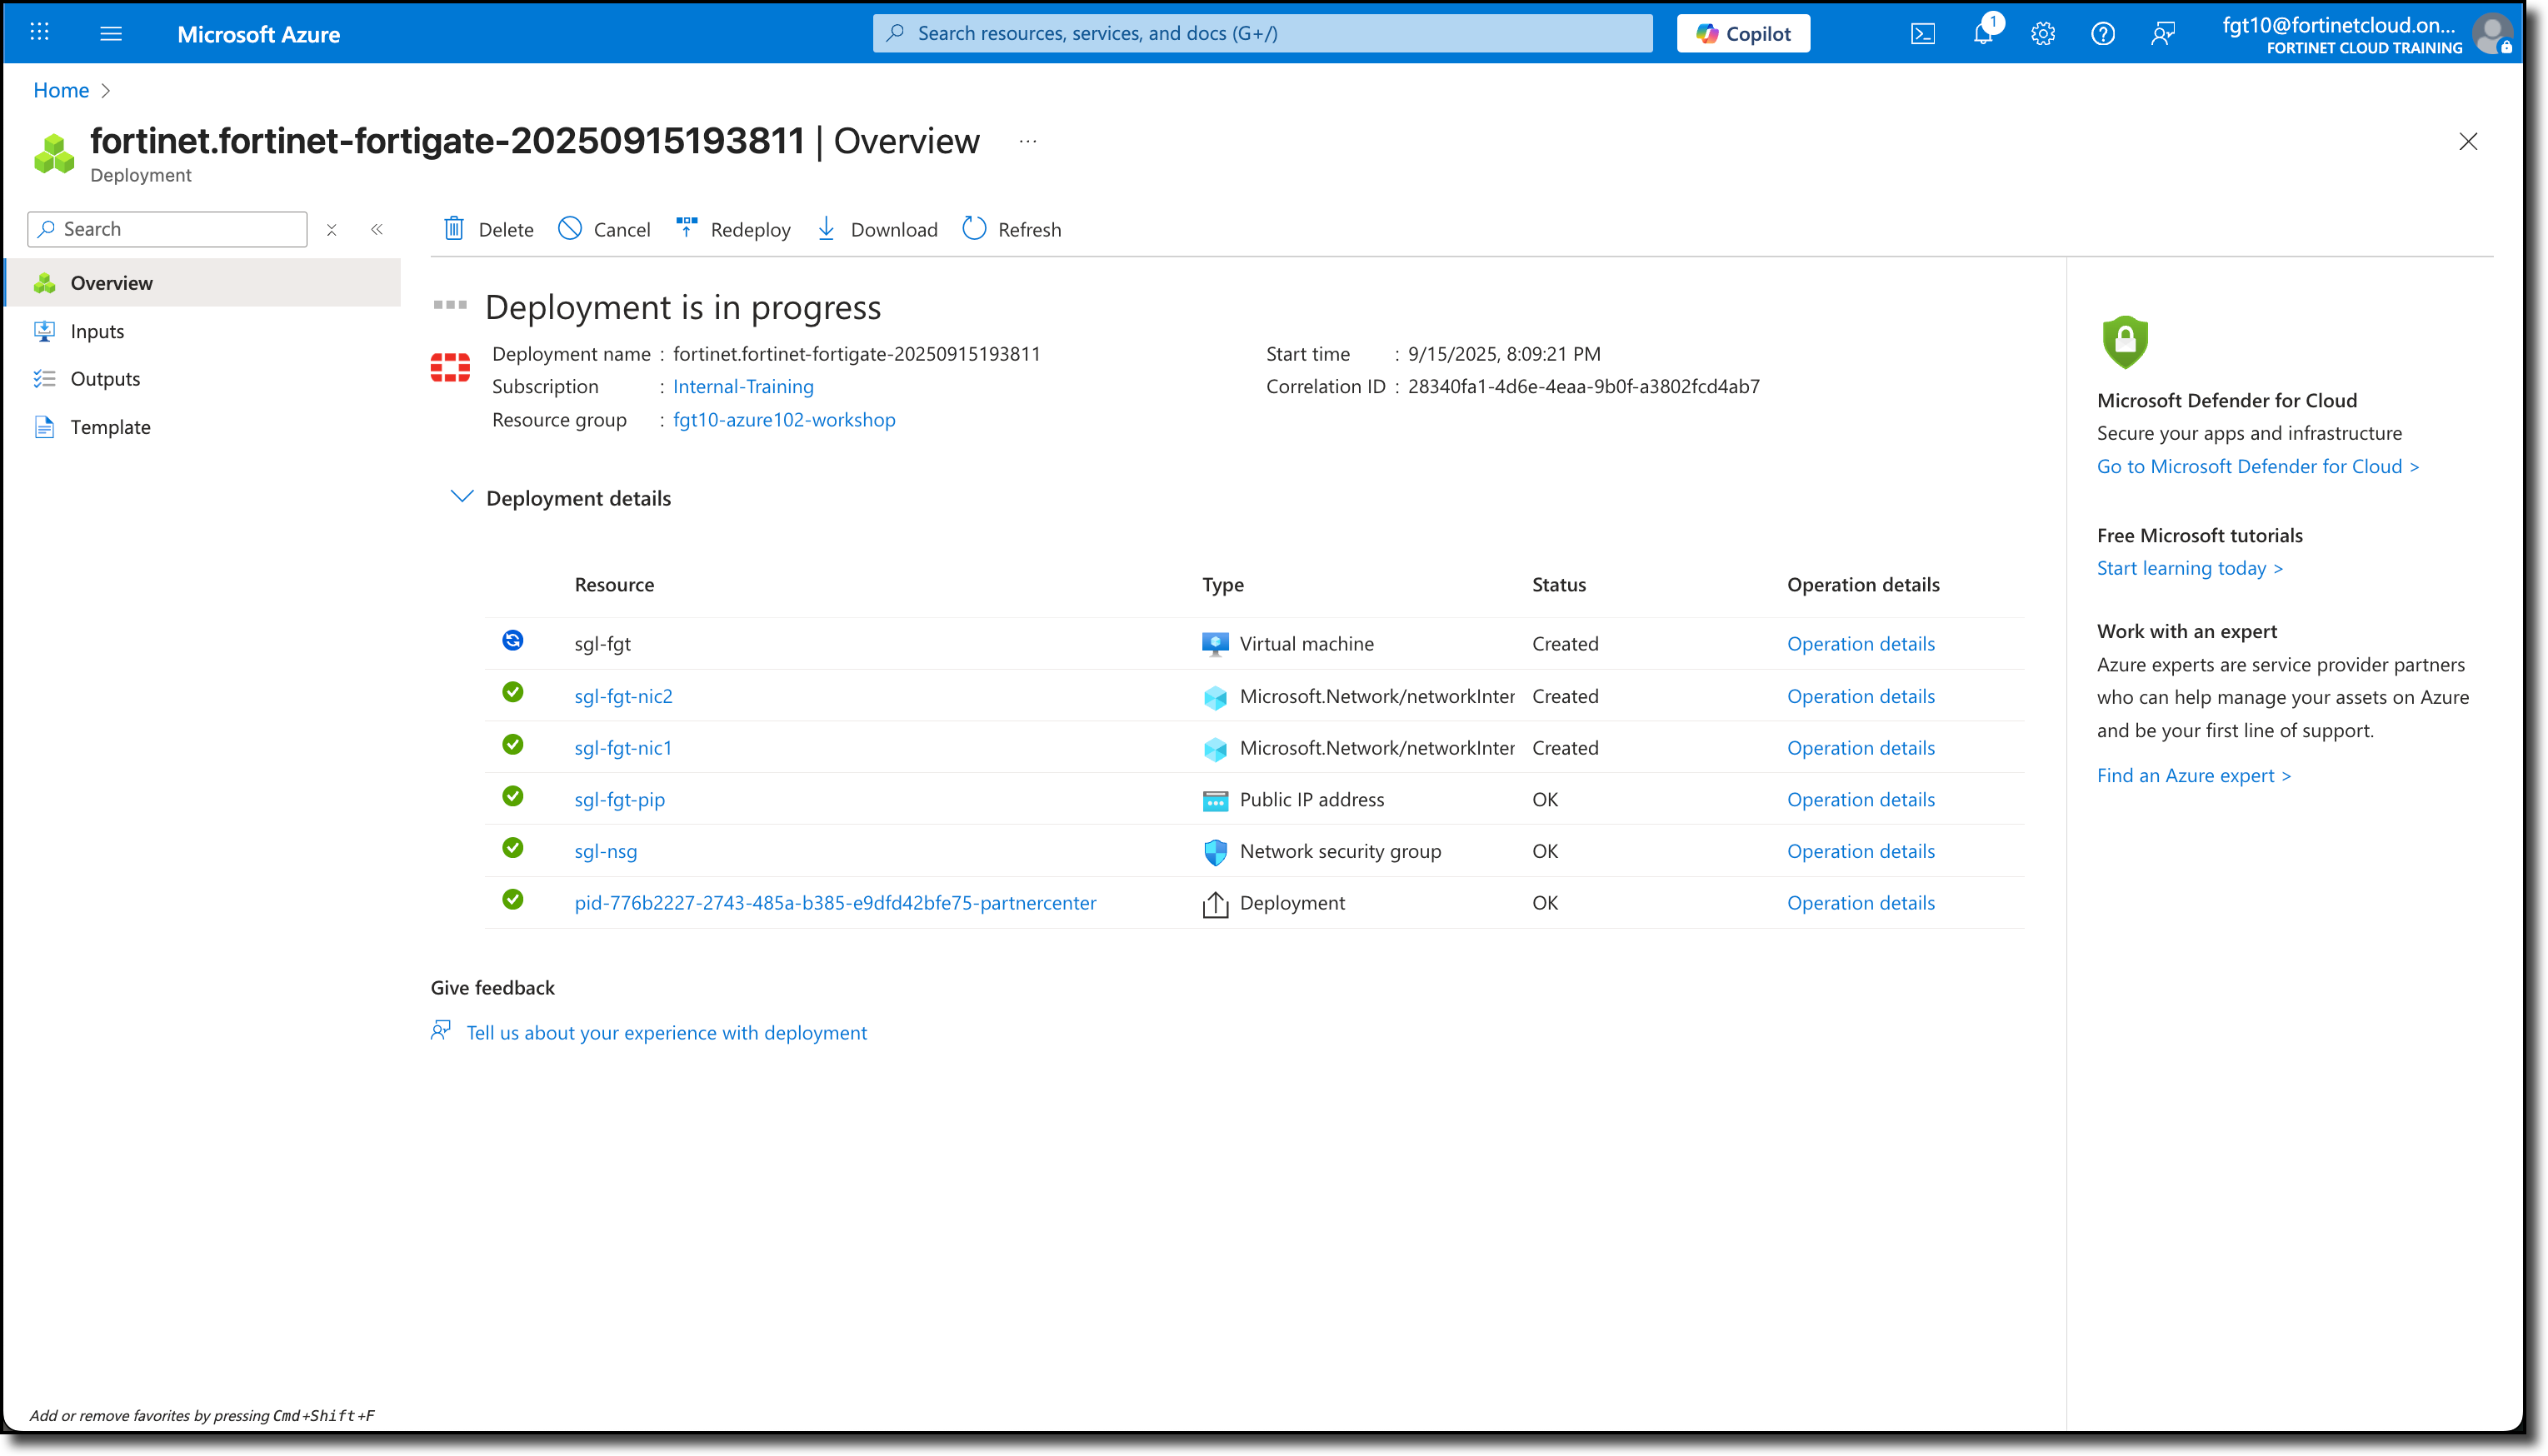This screenshot has width=2548, height=1456.
Task: Cancel the running deployment
Action: [604, 229]
